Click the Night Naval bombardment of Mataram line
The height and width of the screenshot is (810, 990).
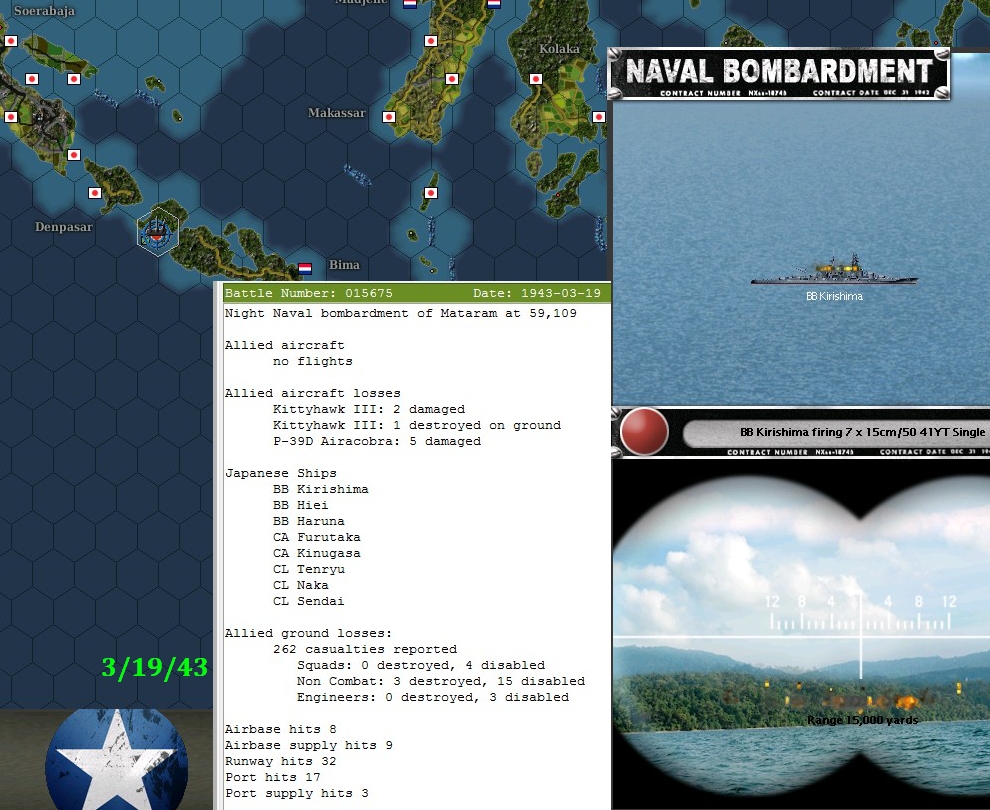pyautogui.click(x=400, y=313)
